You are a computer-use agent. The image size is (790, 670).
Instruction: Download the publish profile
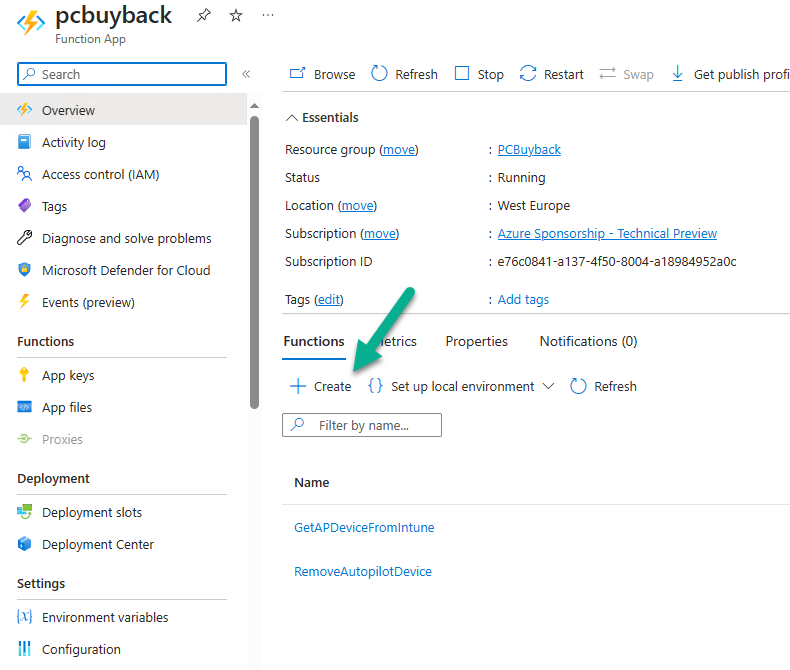tap(730, 74)
